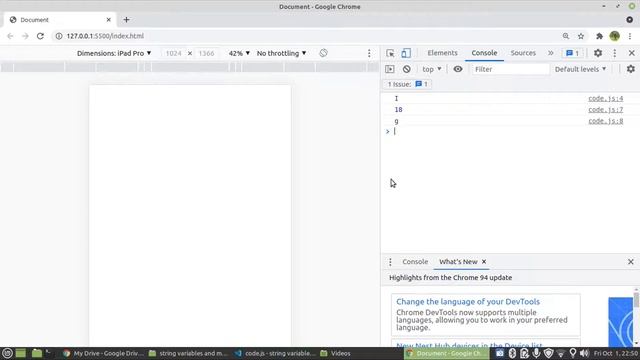The height and width of the screenshot is (360, 640).
Task: Click the address bar URL
Action: (105, 36)
